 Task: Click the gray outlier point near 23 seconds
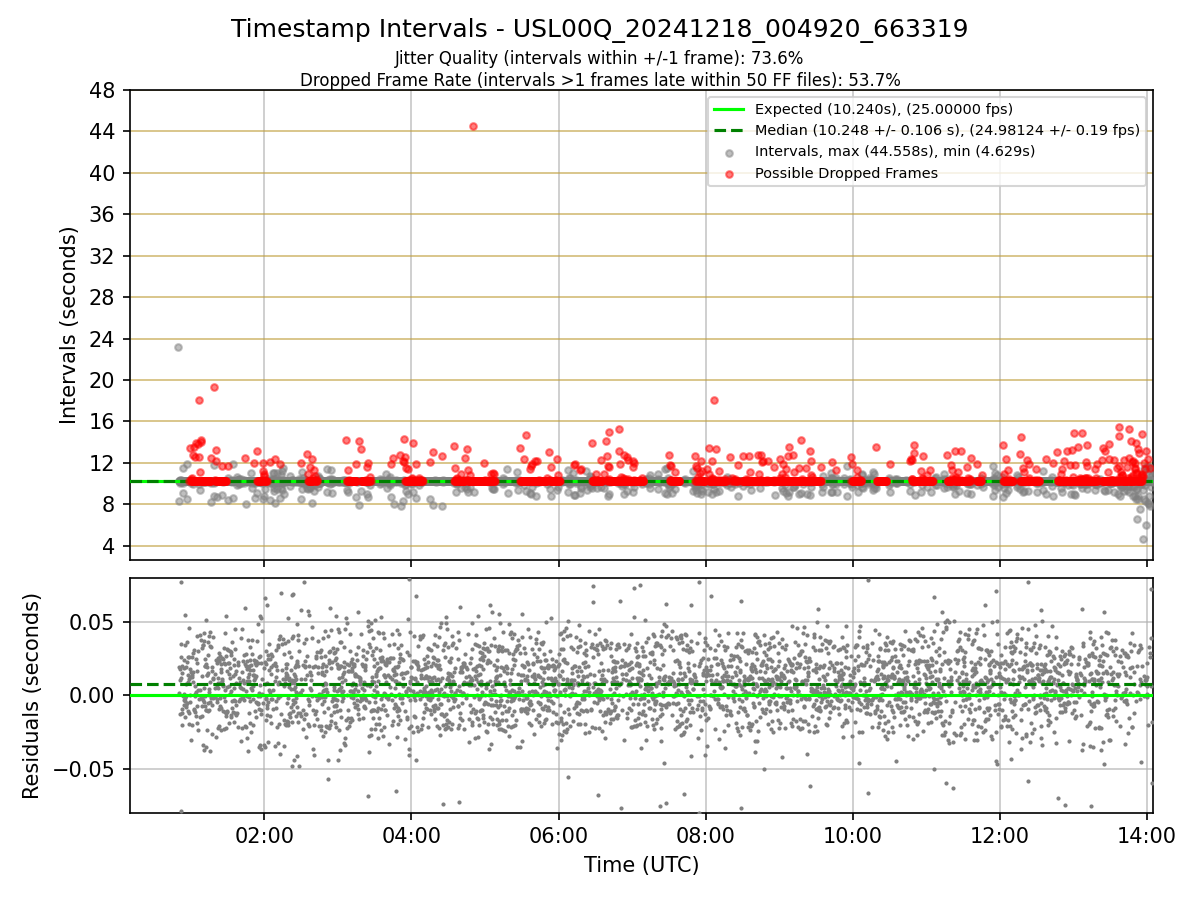coord(178,347)
